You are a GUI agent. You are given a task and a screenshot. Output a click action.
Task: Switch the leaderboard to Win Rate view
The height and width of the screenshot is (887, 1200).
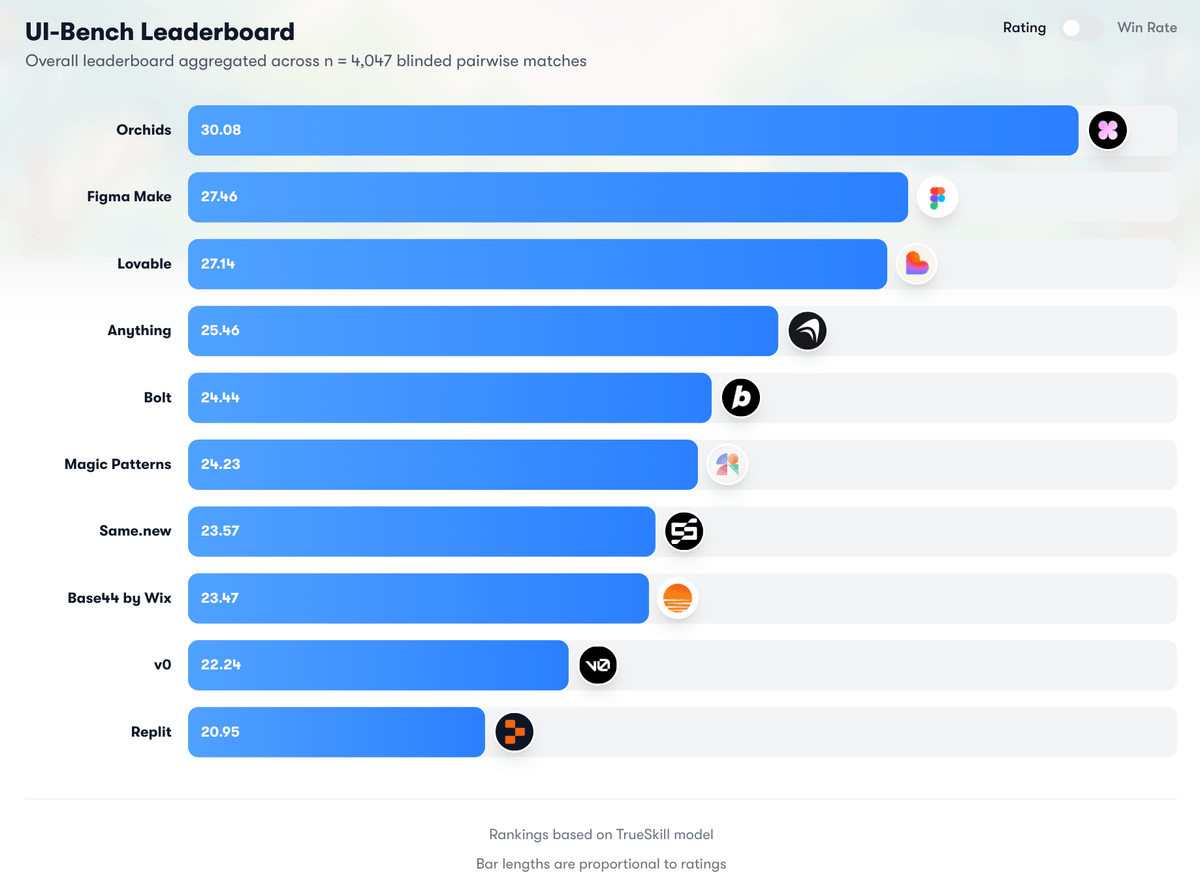click(x=1082, y=28)
